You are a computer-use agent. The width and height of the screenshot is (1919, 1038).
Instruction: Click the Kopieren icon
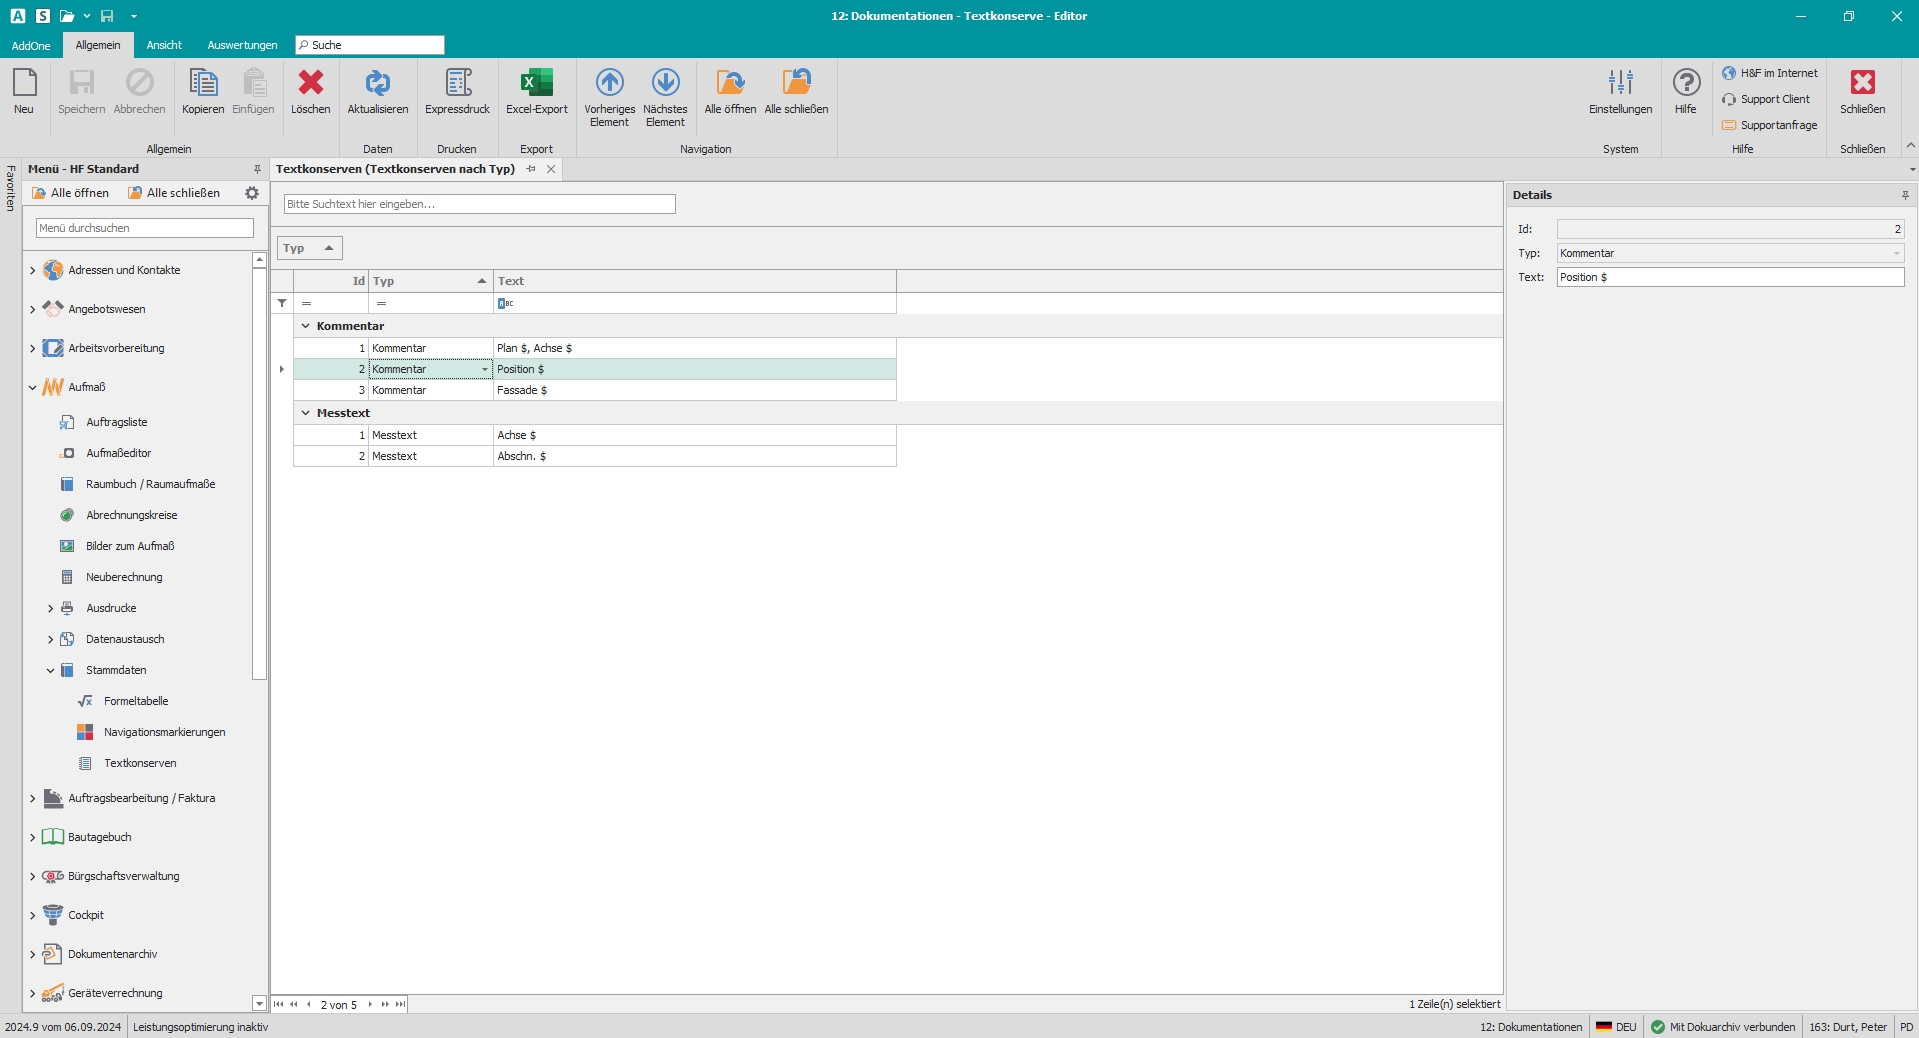[x=203, y=83]
